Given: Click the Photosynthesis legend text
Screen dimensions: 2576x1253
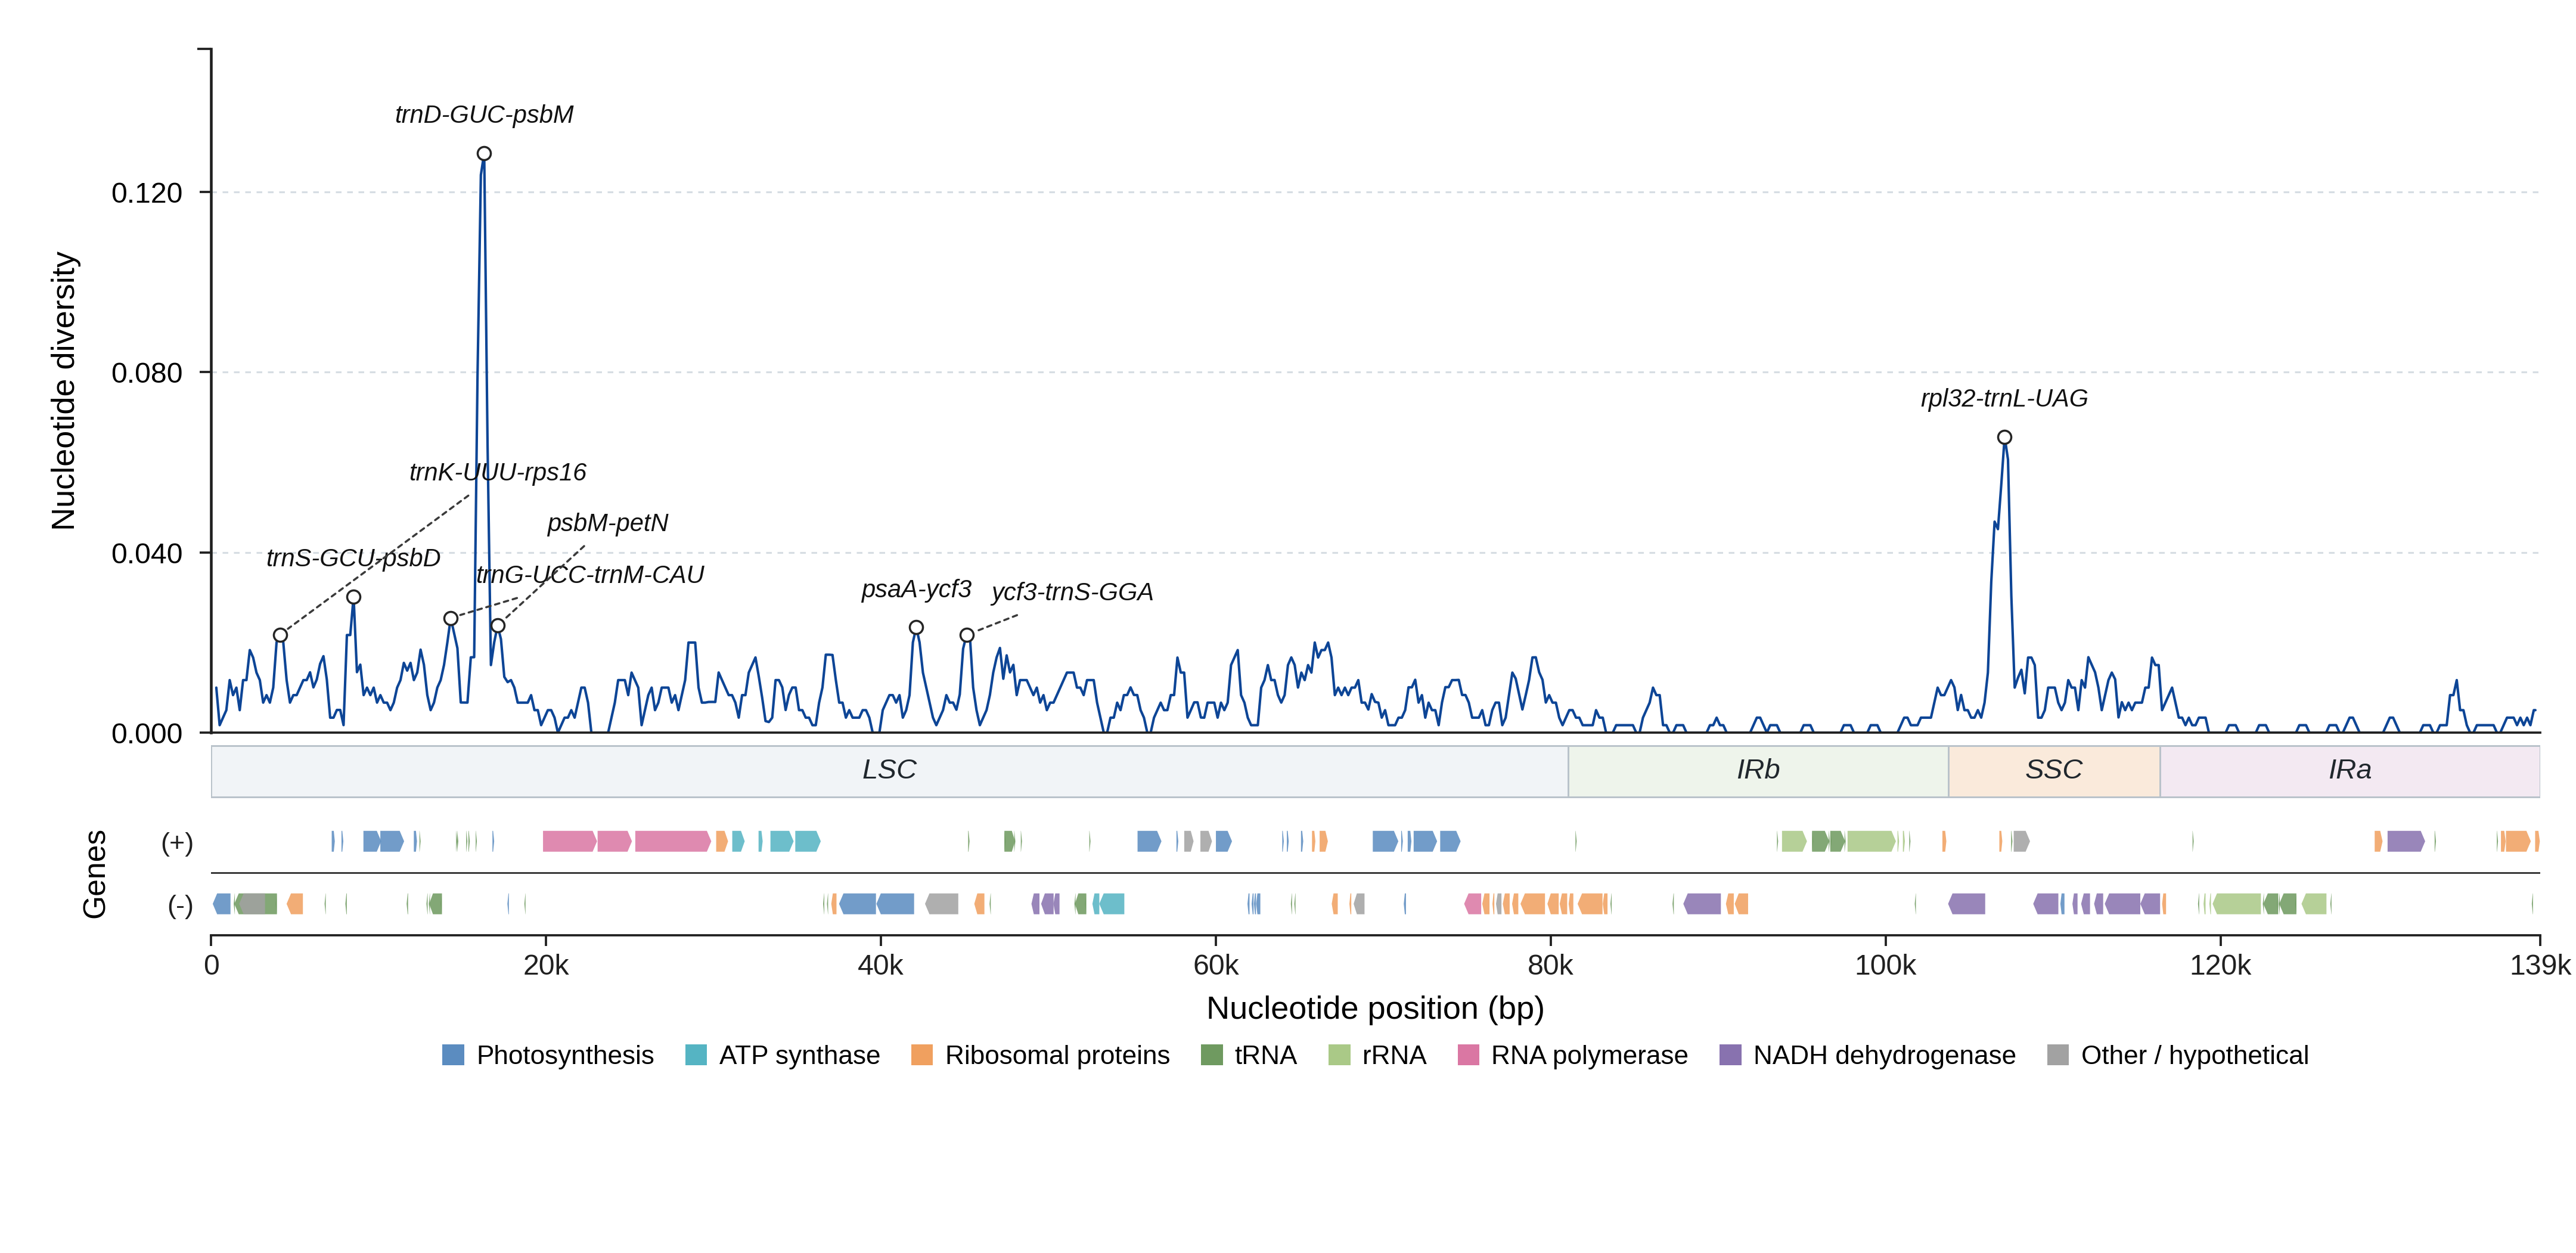Looking at the screenshot, I should point(565,1055).
